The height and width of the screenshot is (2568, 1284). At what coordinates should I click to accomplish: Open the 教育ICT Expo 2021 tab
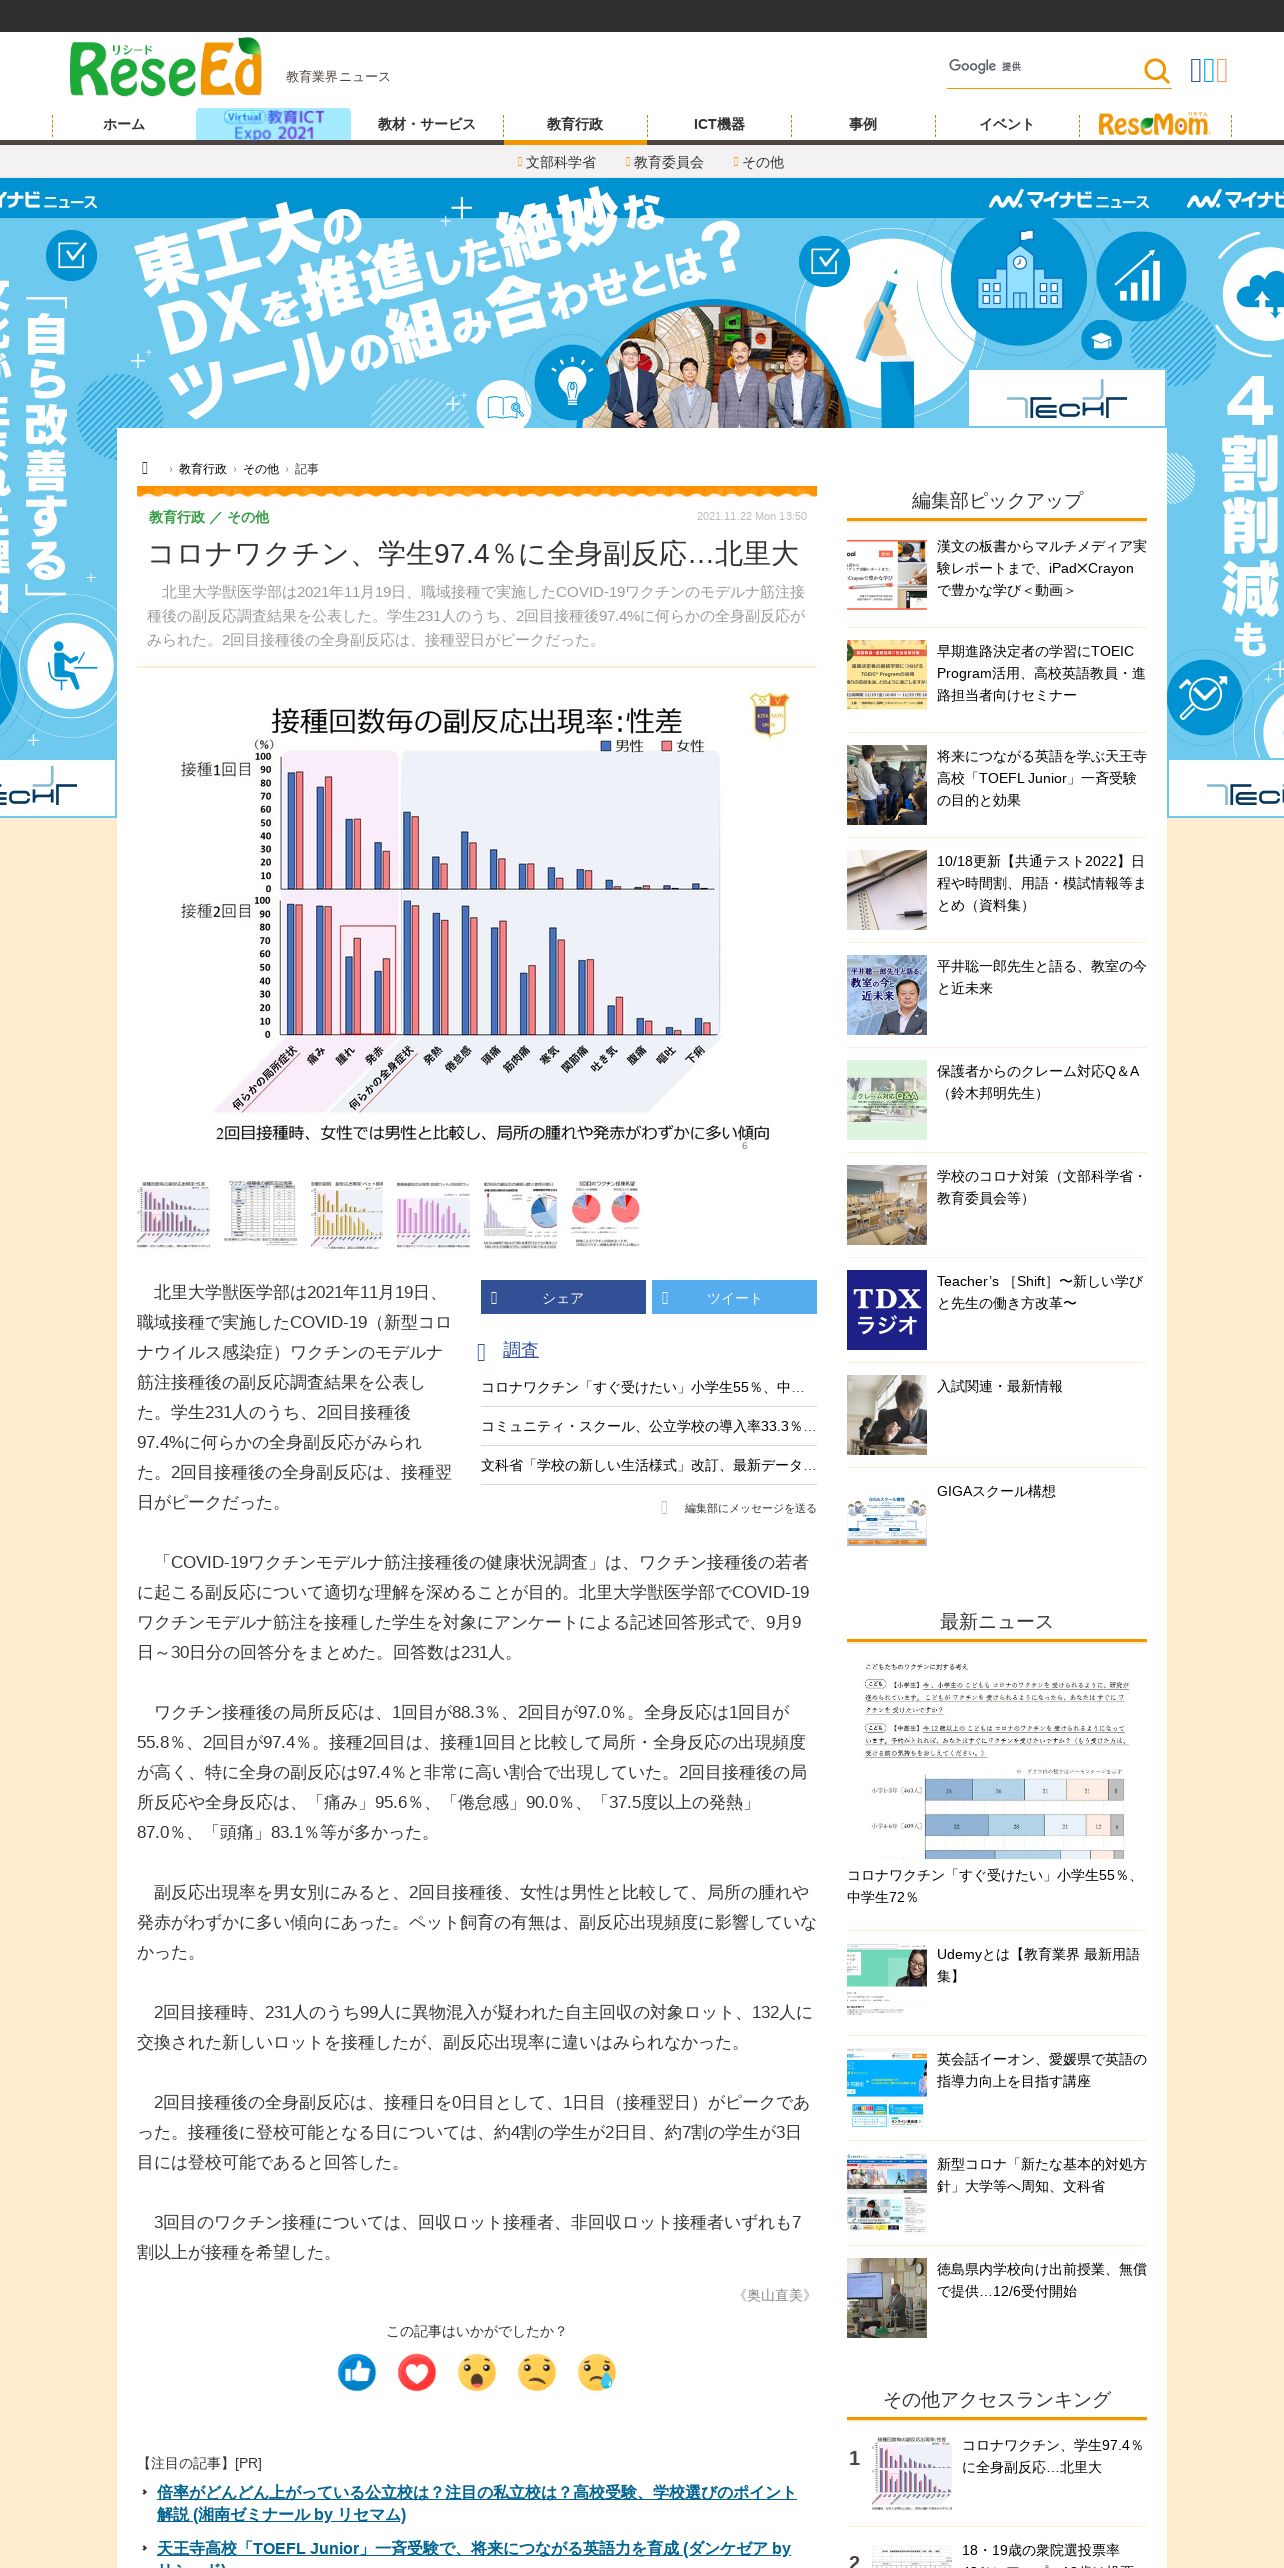[273, 124]
